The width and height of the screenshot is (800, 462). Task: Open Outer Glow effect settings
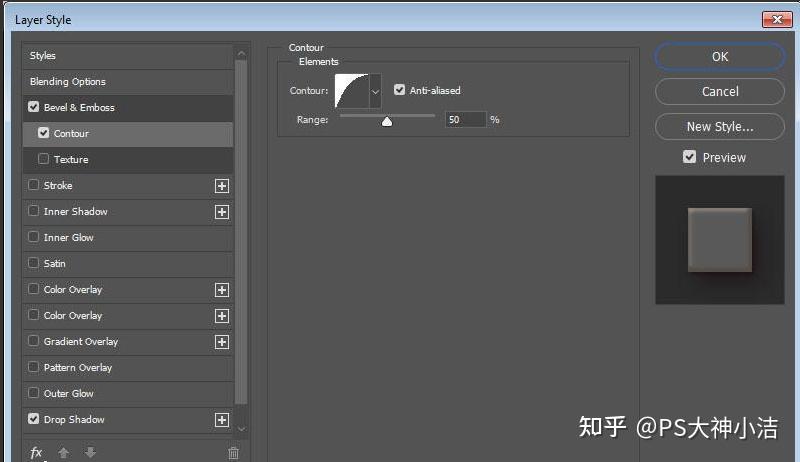[128, 394]
